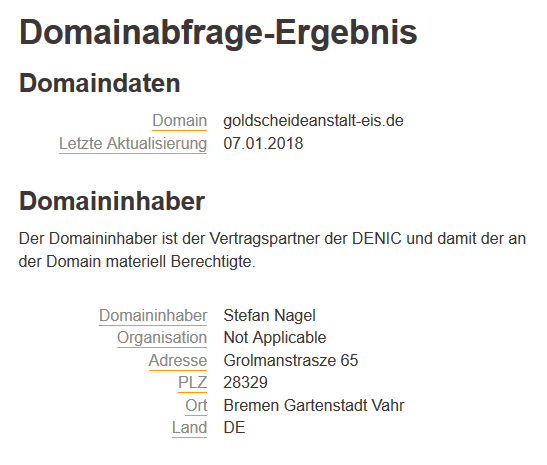Click the bold Domaininhaber section heading
This screenshot has width=547, height=465.
(112, 201)
